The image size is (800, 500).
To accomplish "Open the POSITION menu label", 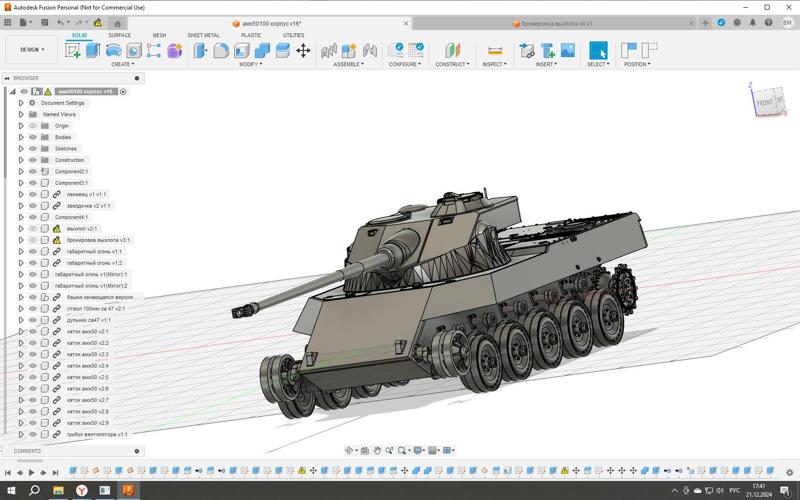I will (x=637, y=64).
